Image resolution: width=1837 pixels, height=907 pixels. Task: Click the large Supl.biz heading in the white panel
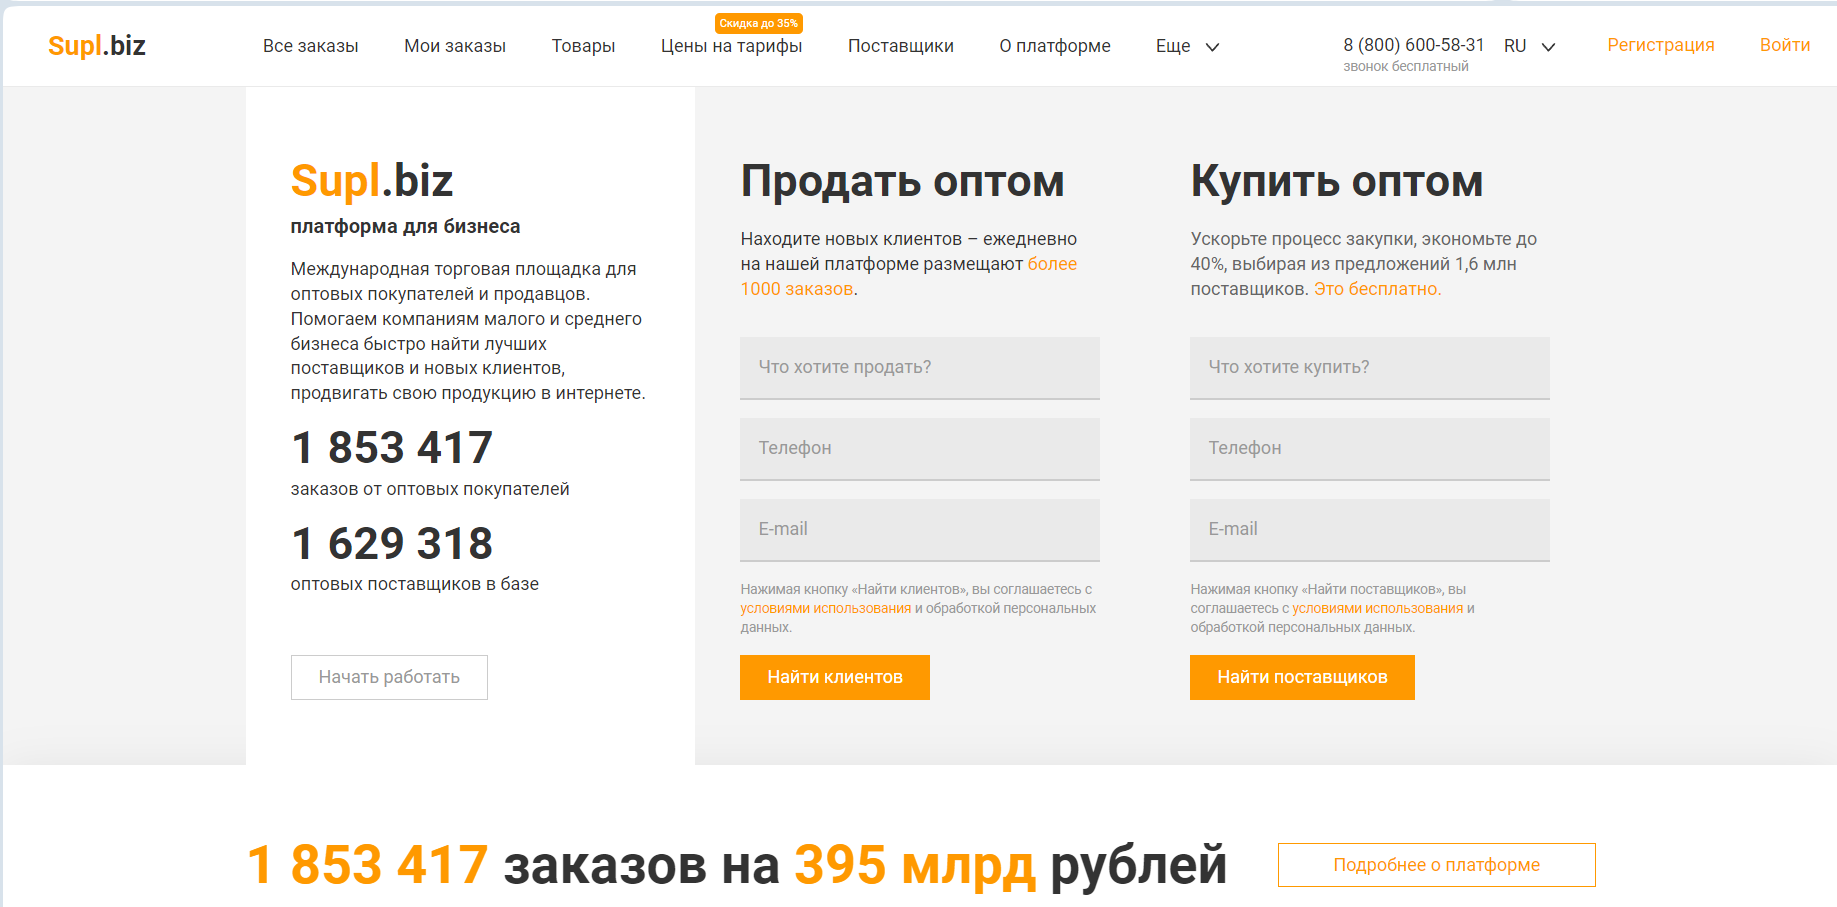pyautogui.click(x=372, y=181)
